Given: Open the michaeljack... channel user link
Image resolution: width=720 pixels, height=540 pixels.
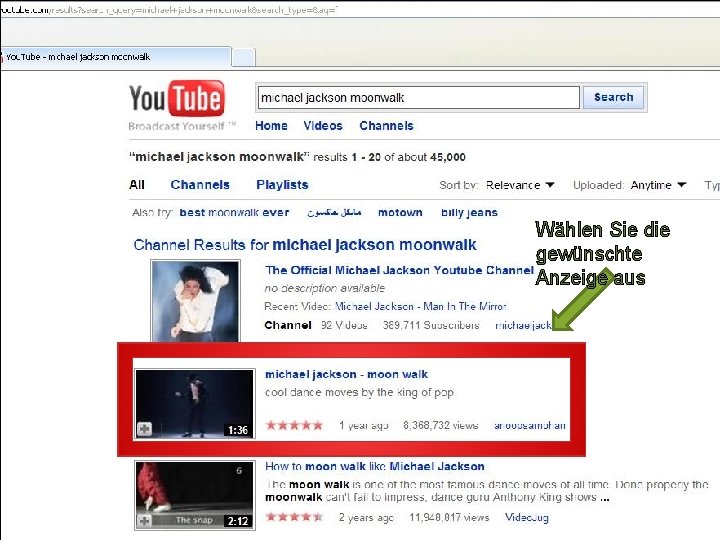Looking at the screenshot, I should [x=523, y=325].
